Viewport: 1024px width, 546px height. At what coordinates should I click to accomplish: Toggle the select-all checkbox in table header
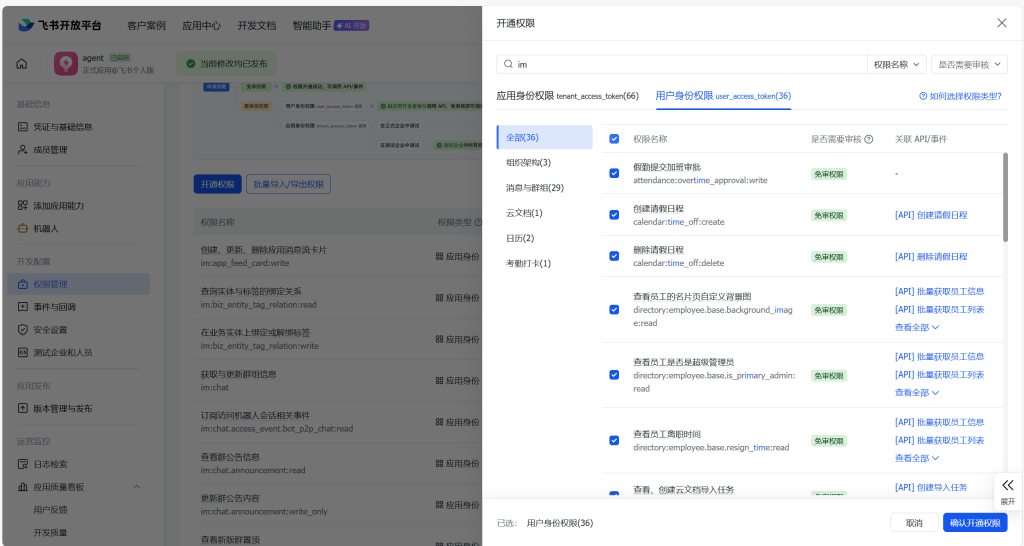[x=614, y=139]
